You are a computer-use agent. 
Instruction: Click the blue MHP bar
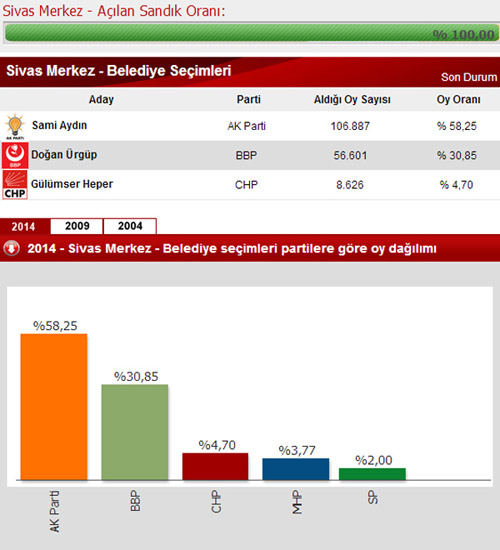coord(296,469)
